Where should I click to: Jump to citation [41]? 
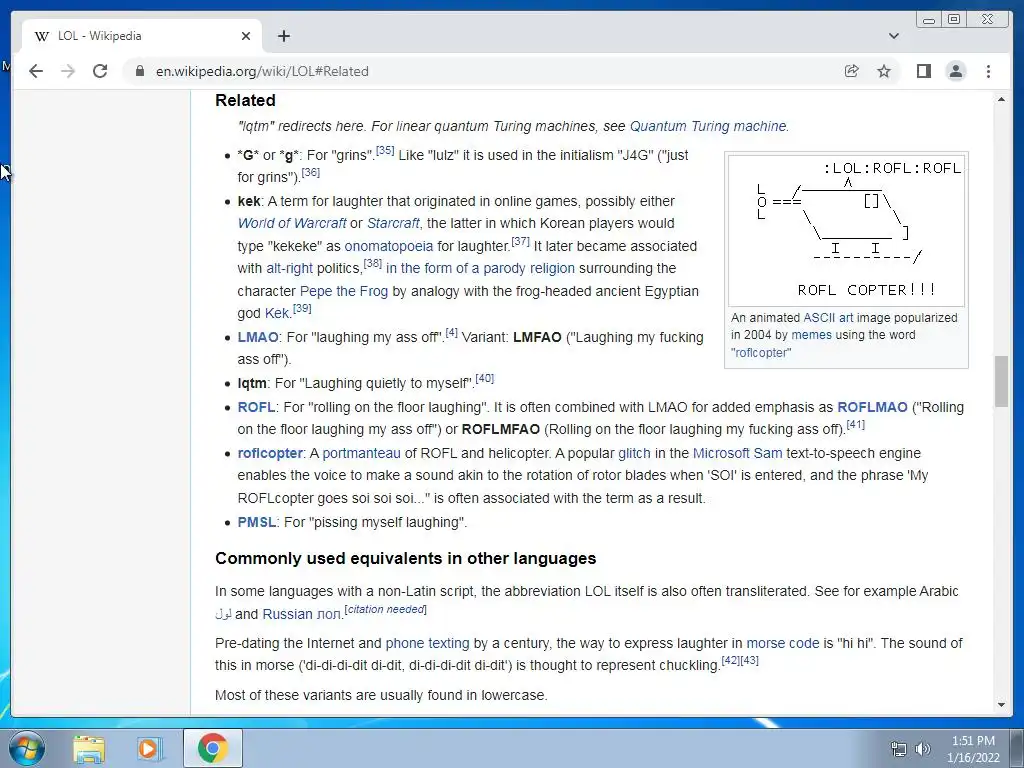[x=856, y=424]
